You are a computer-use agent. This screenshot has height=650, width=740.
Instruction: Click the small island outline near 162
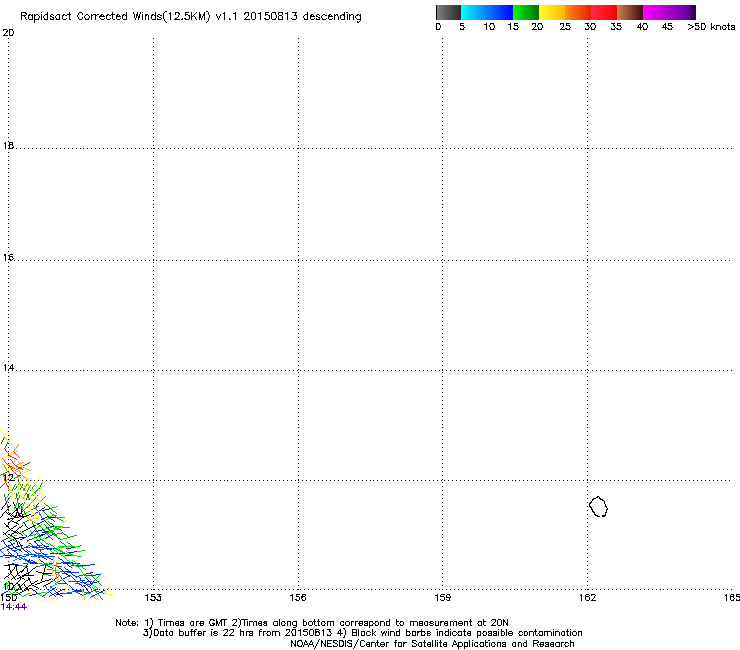tap(598, 506)
